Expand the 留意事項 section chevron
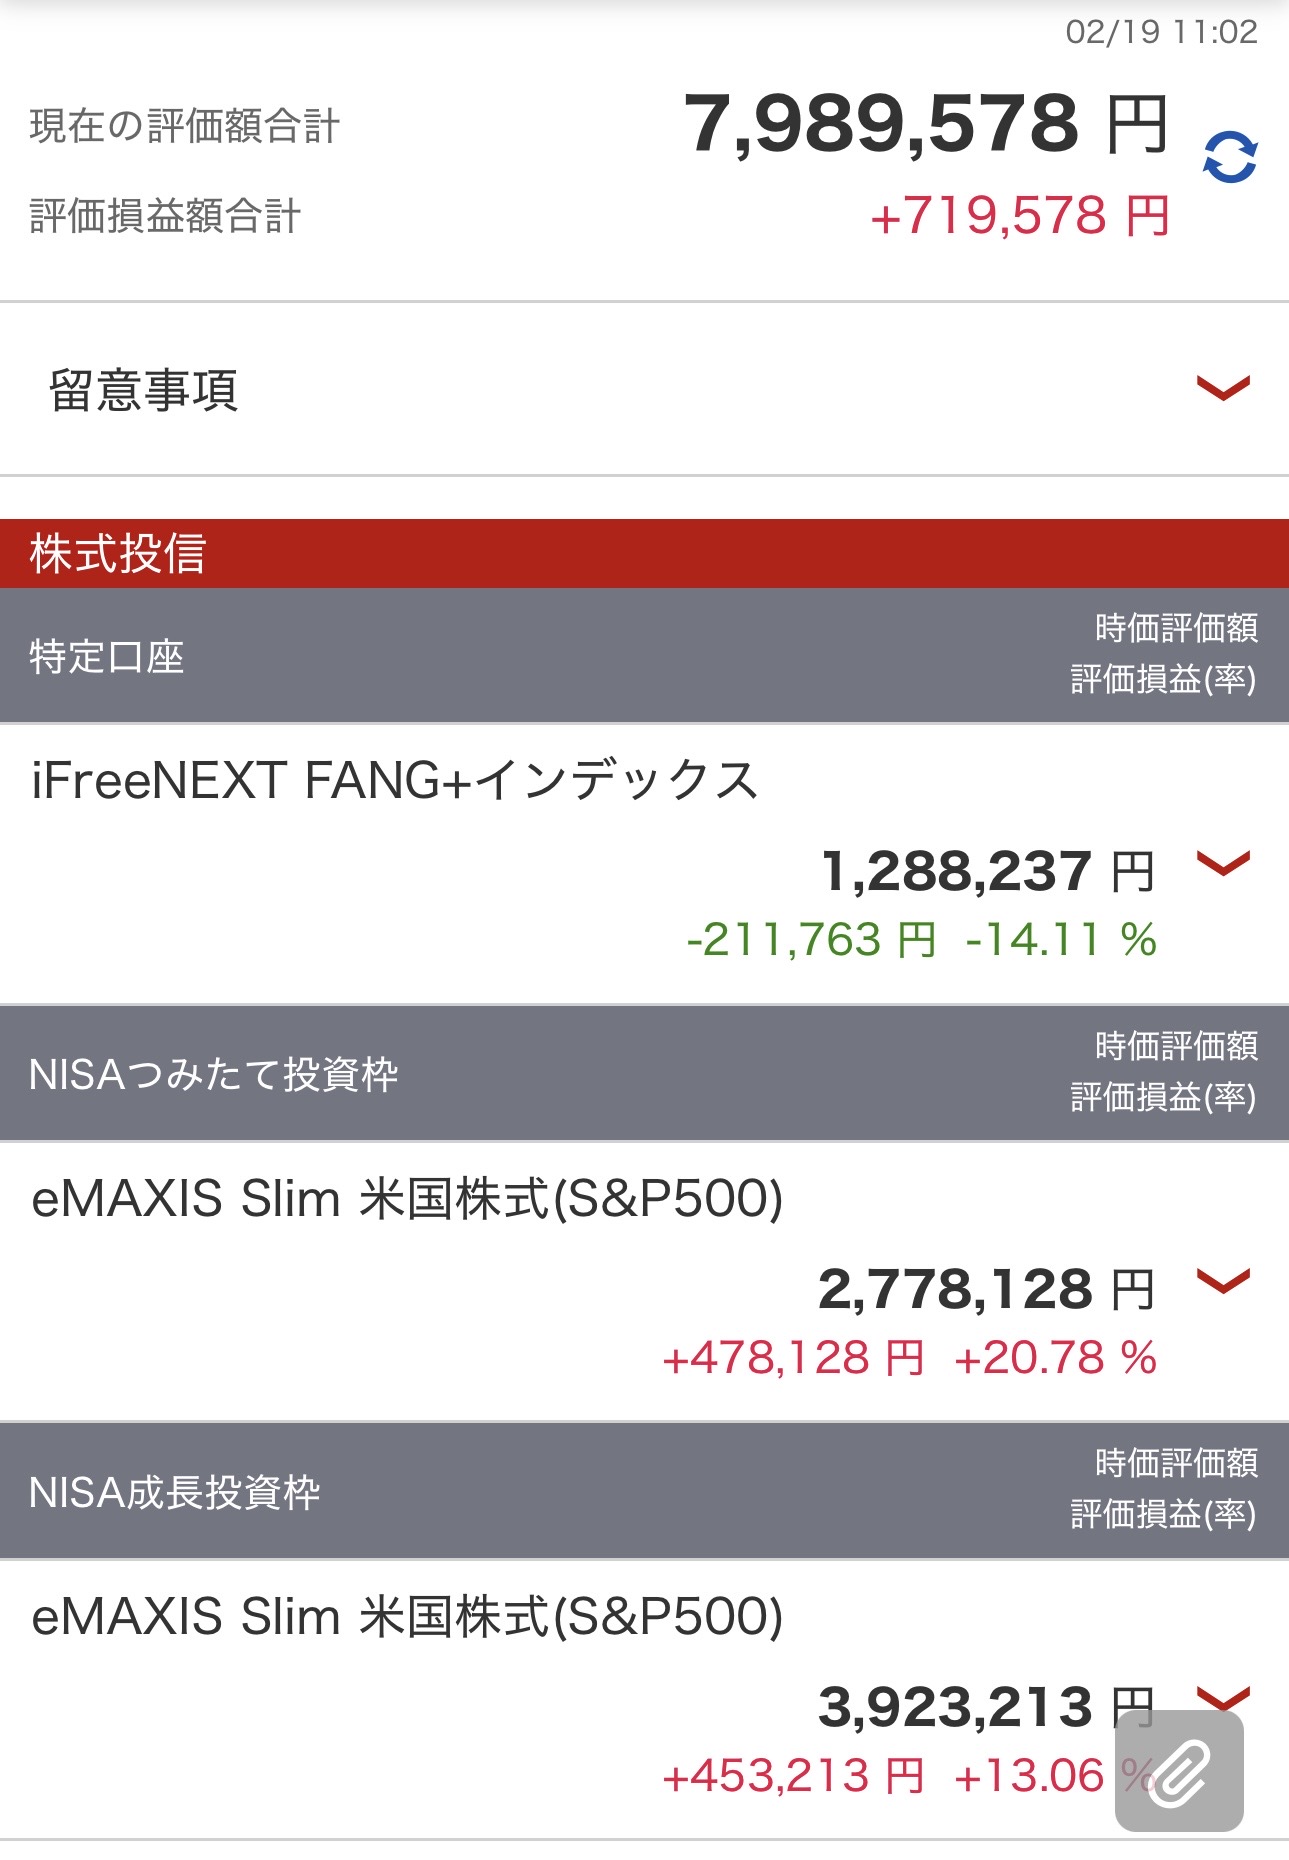This screenshot has height=1860, width=1289. pyautogui.click(x=1223, y=387)
